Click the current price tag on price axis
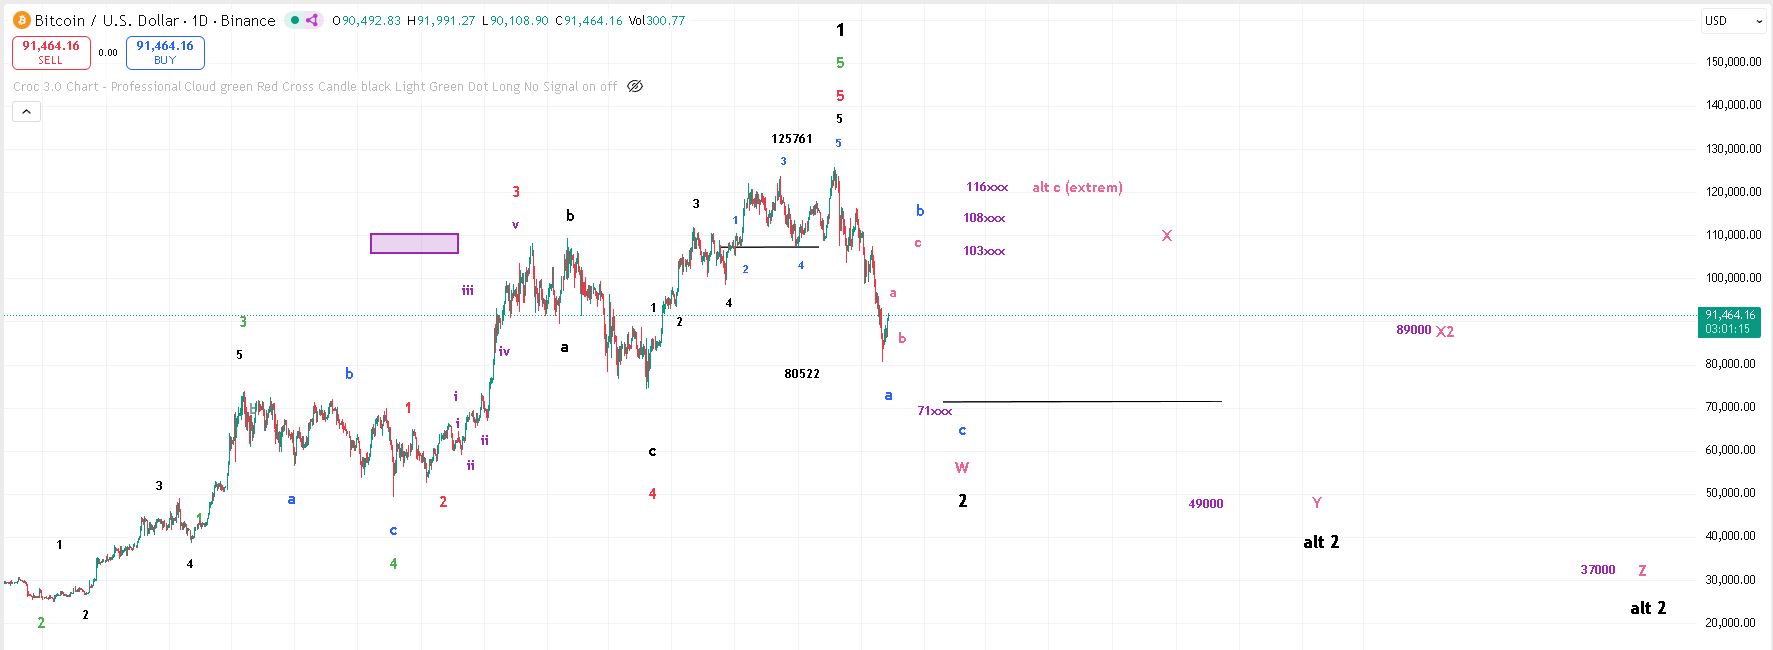The width and height of the screenshot is (1773, 650). click(1729, 321)
